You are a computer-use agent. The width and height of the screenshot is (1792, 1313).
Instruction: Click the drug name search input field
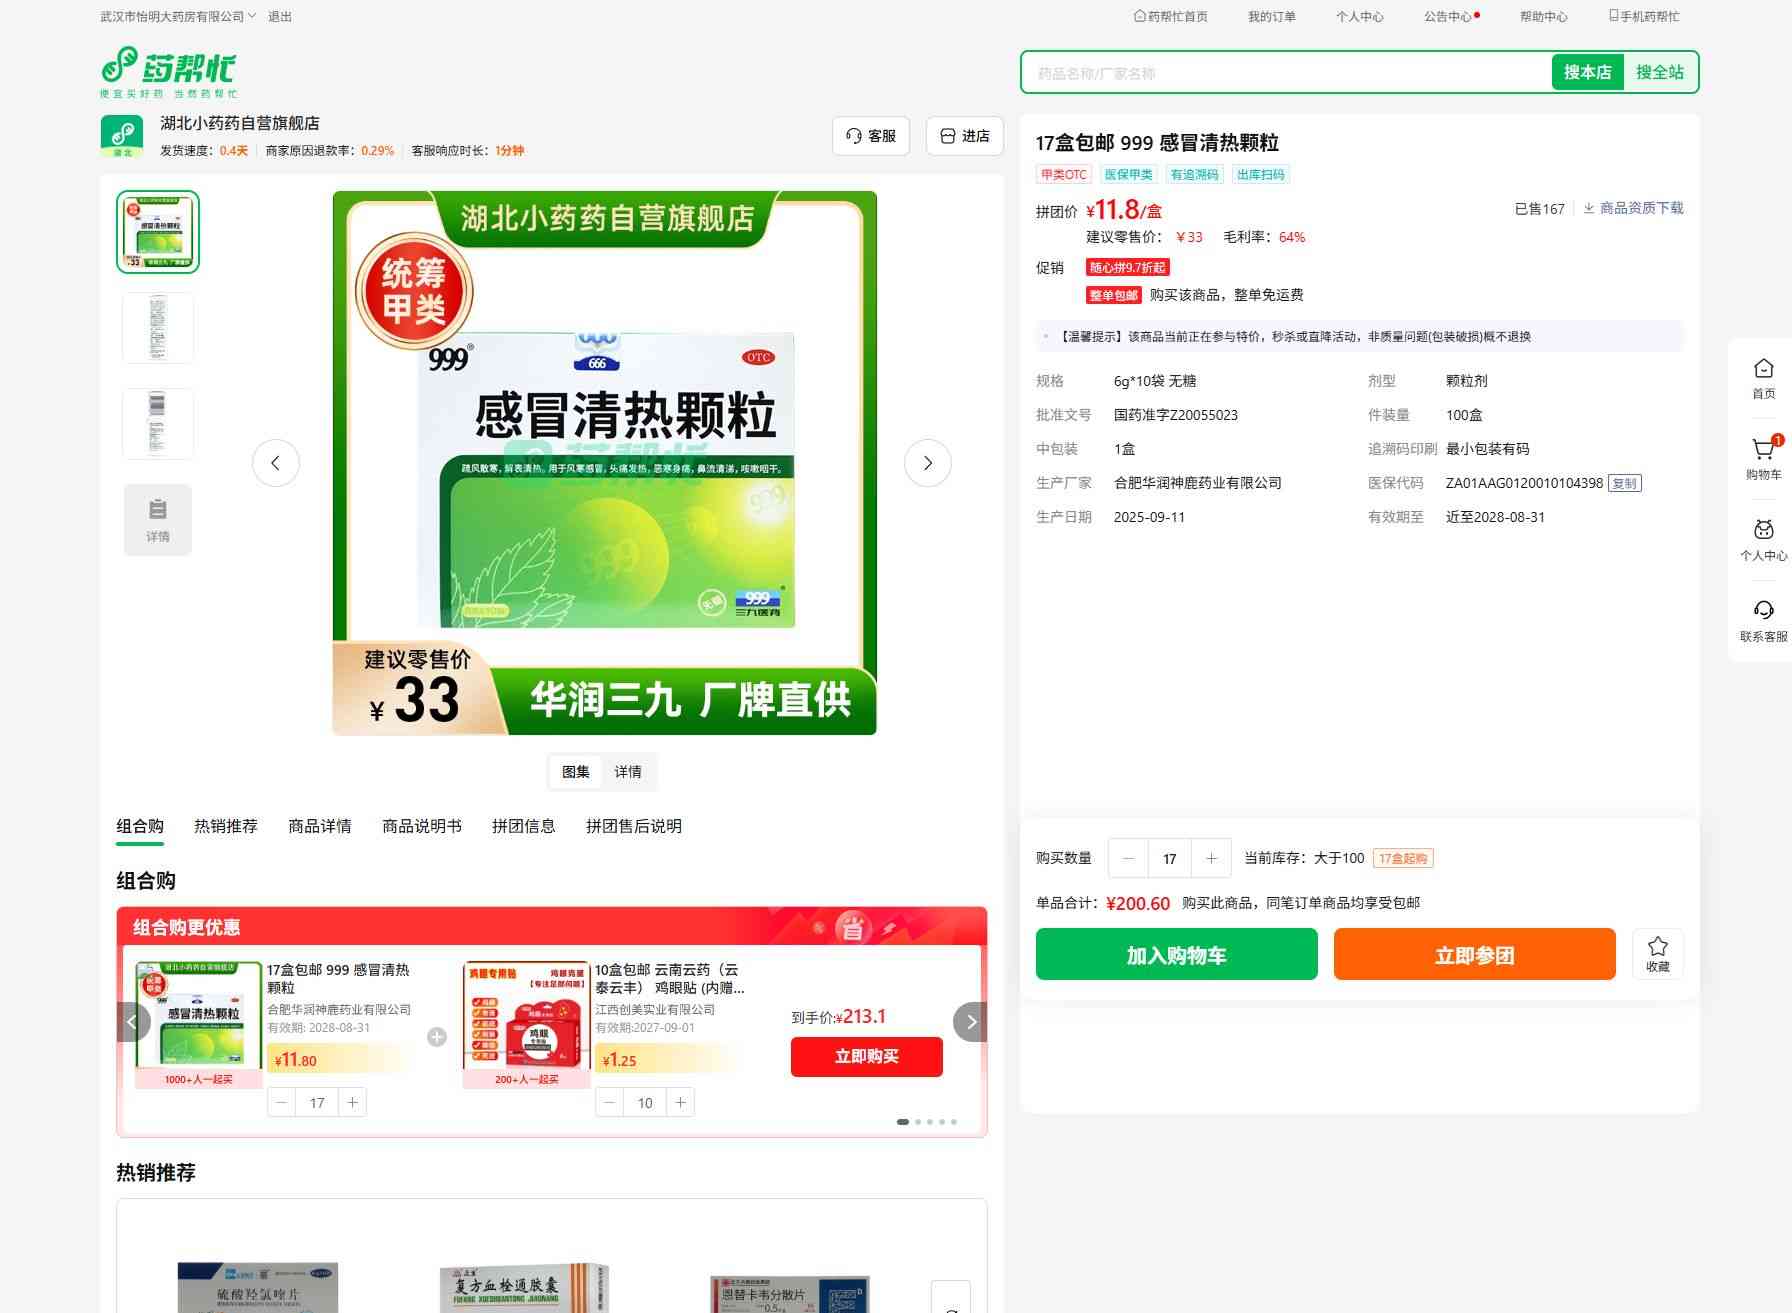point(1285,73)
